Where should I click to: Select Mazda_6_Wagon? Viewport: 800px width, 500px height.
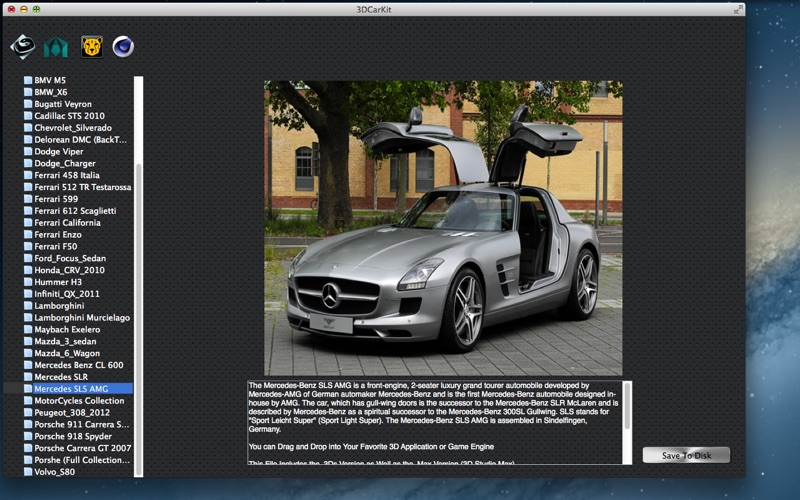(x=67, y=353)
